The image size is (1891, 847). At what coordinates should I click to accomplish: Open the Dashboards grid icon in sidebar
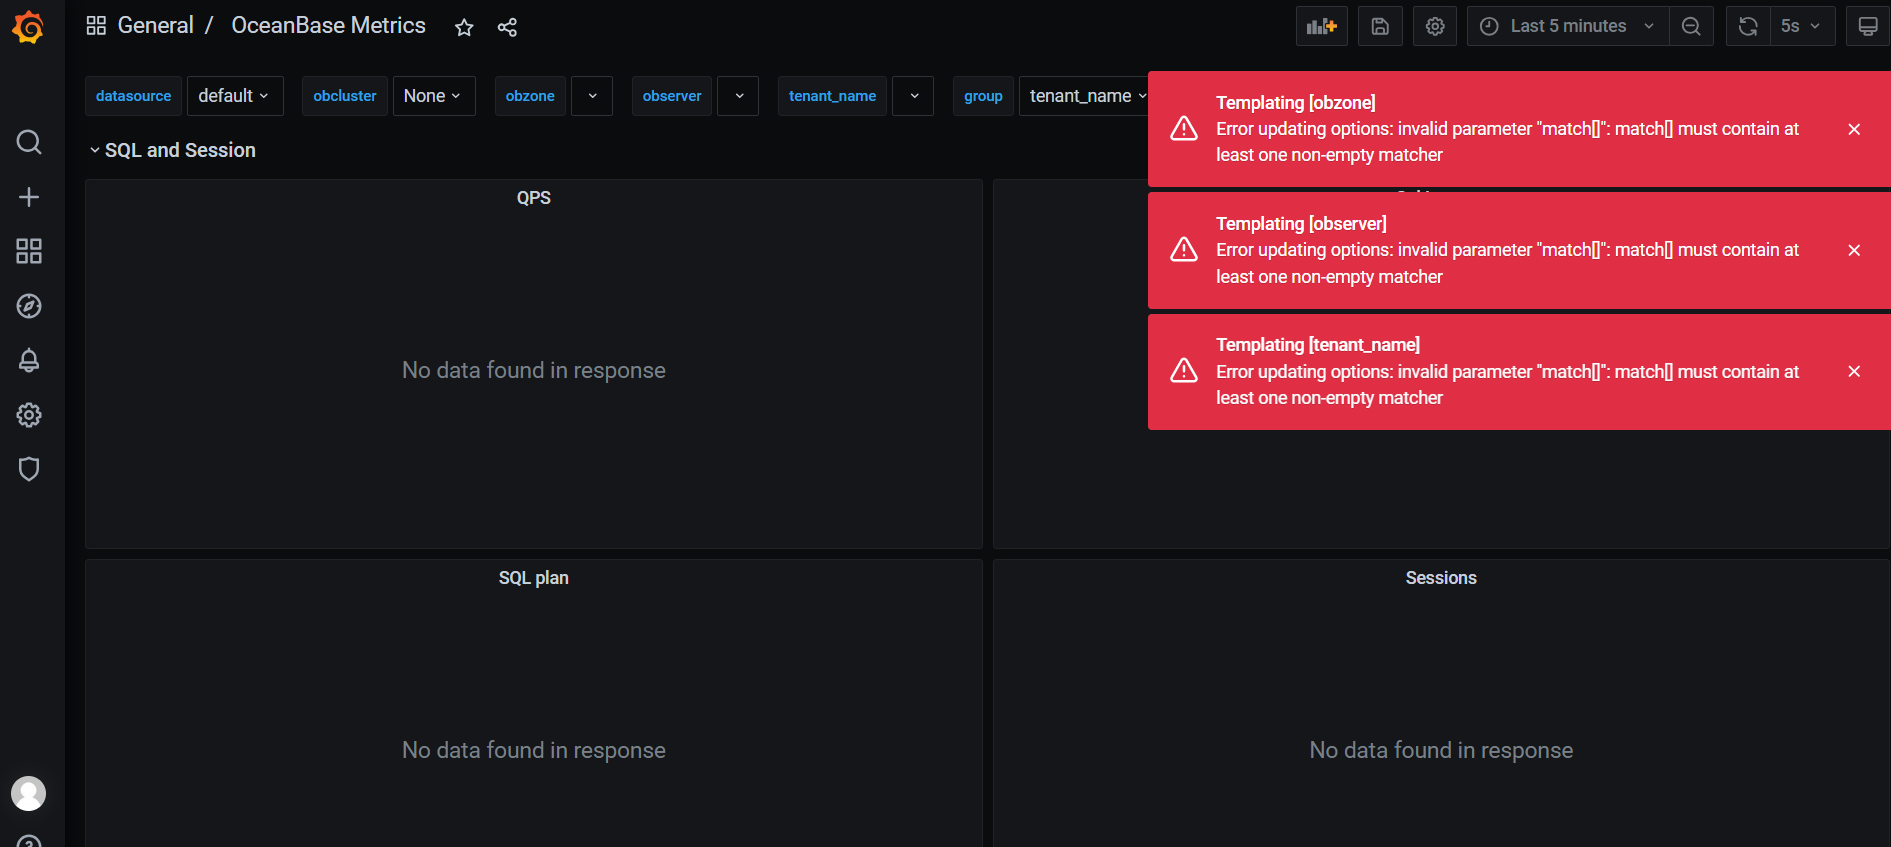[29, 251]
